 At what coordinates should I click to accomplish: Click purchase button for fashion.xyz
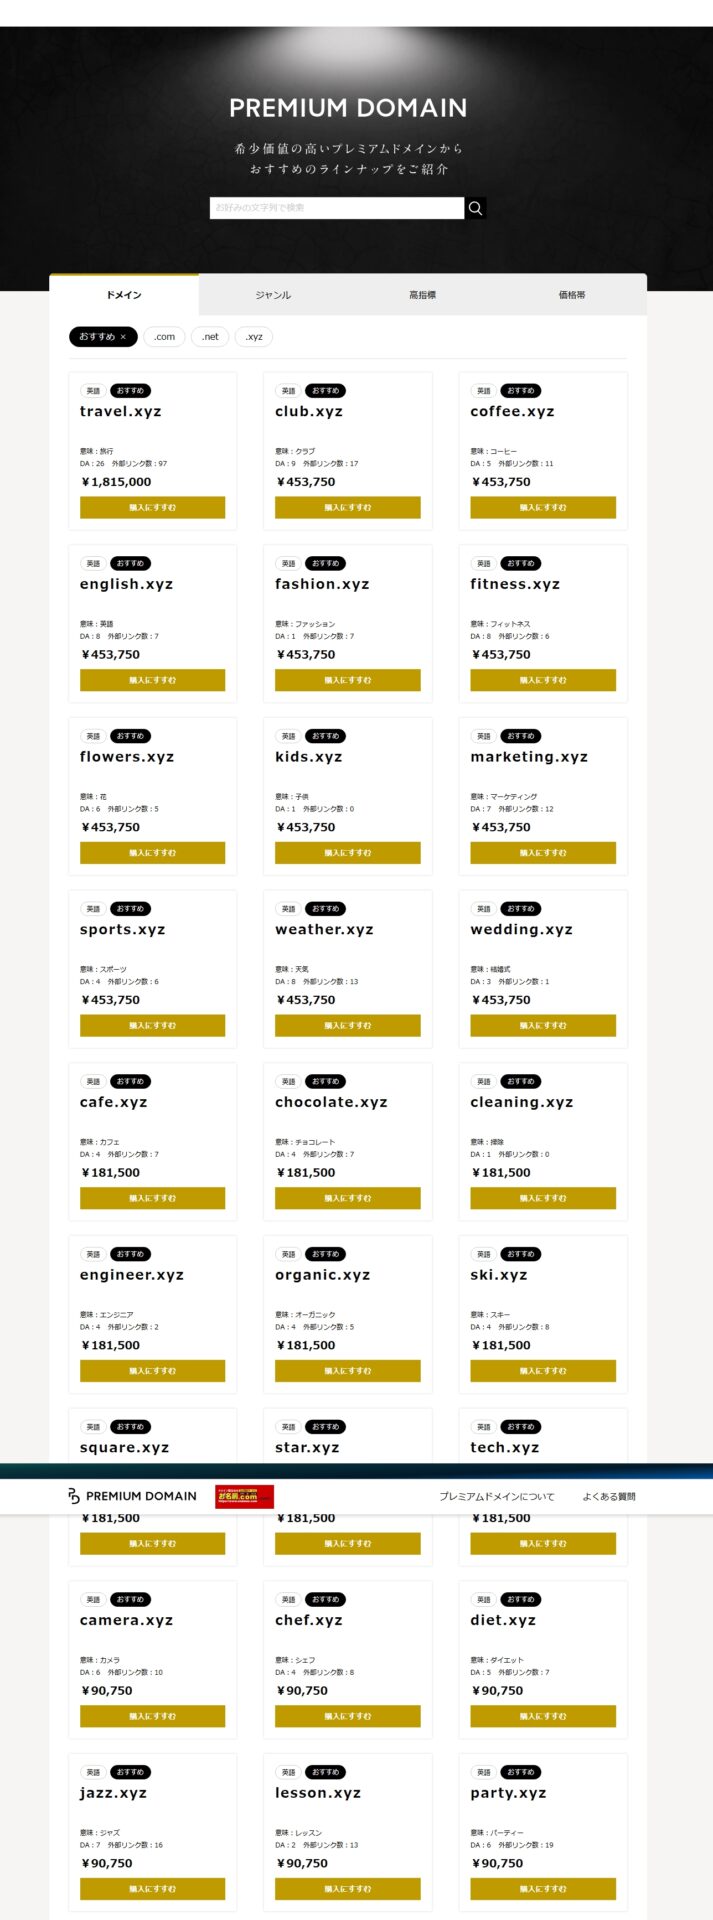(x=348, y=680)
